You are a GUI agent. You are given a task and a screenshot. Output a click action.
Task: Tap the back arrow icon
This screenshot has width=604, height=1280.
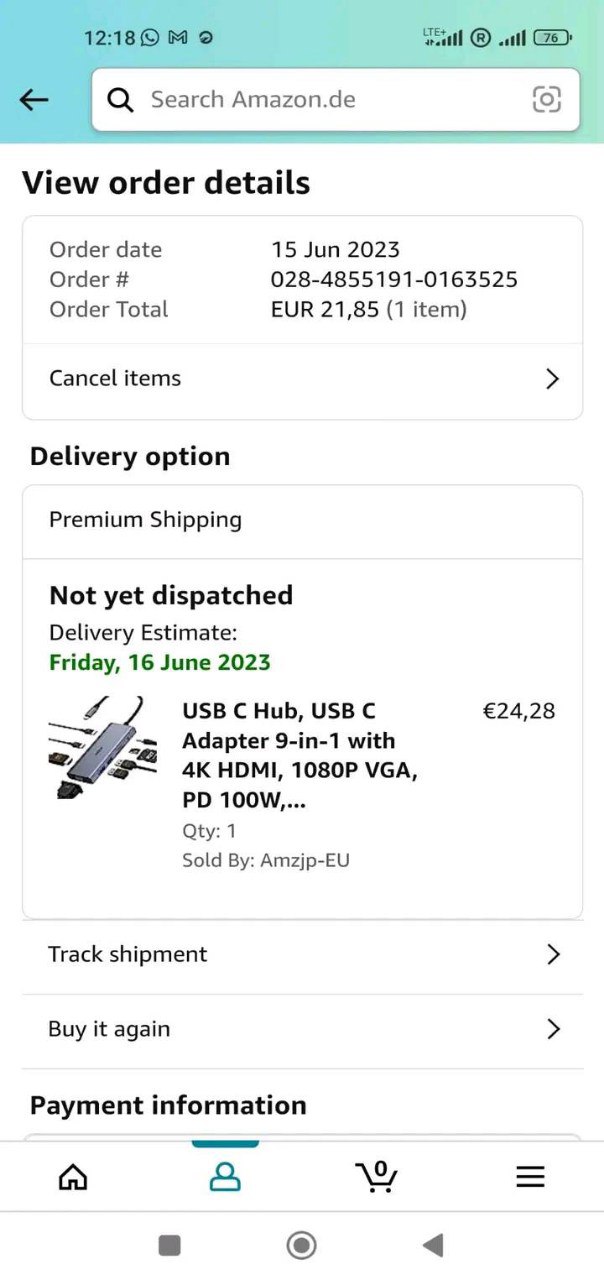[34, 99]
